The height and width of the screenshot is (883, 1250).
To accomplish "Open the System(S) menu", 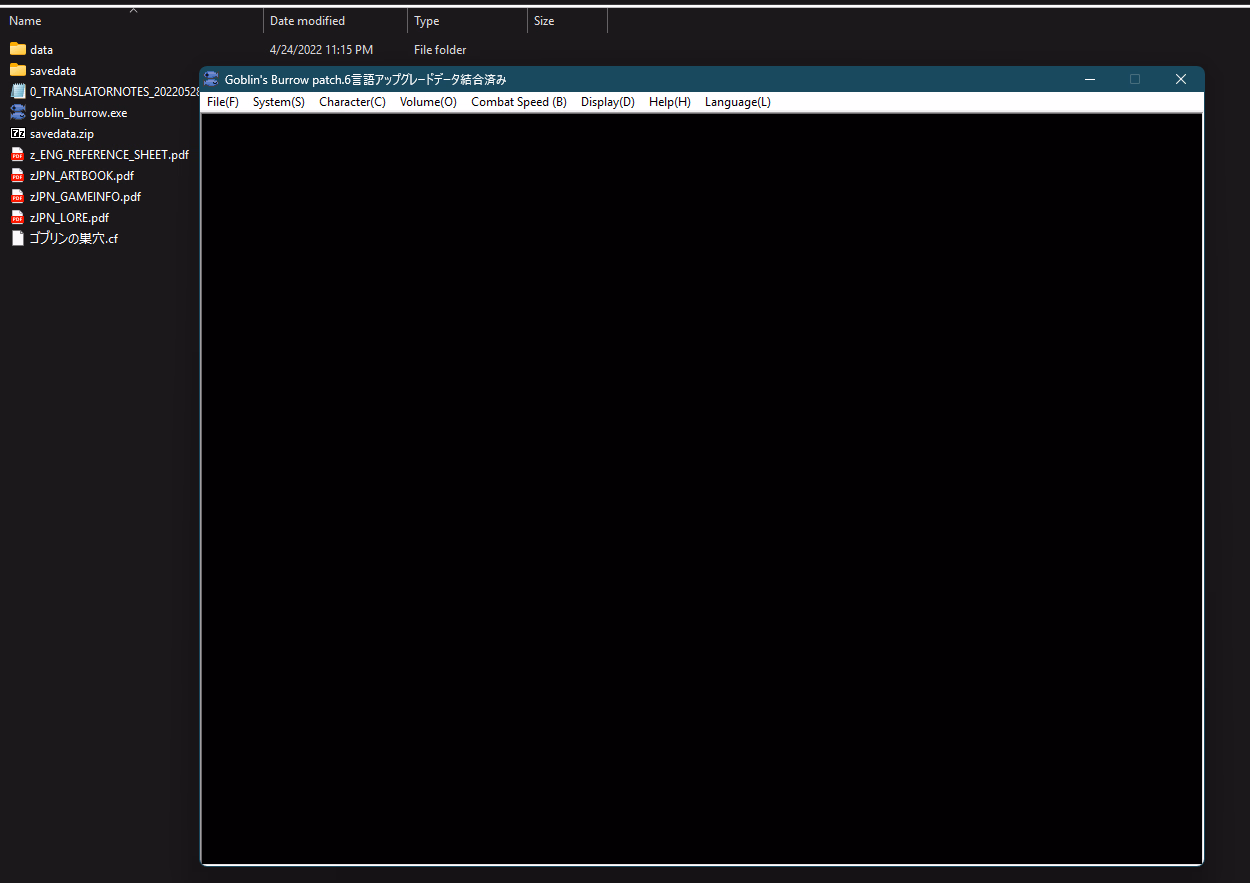I will (x=278, y=102).
